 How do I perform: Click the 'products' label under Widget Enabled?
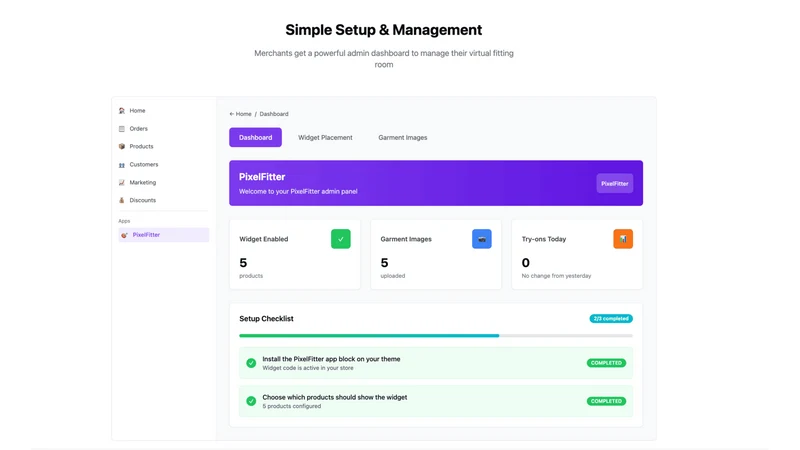pos(251,276)
